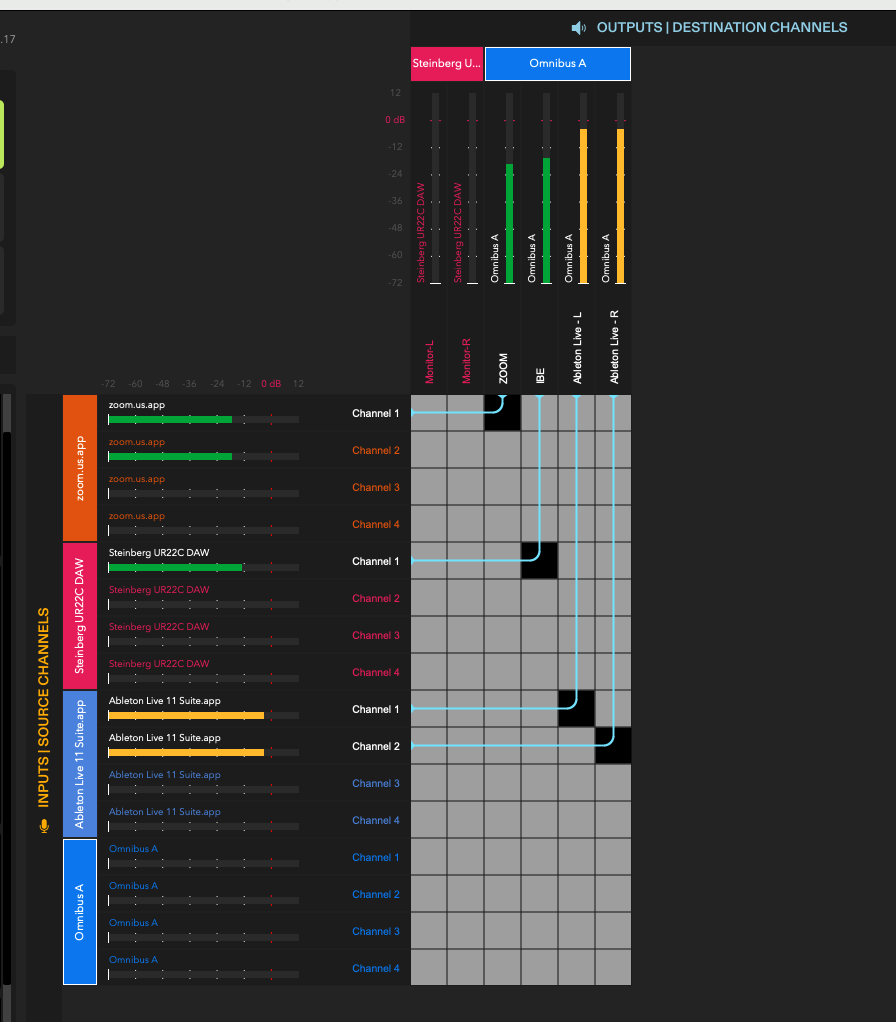Click the microphone icon beside Inputs label
Screen dimensions: 896x1022
(x=44, y=826)
